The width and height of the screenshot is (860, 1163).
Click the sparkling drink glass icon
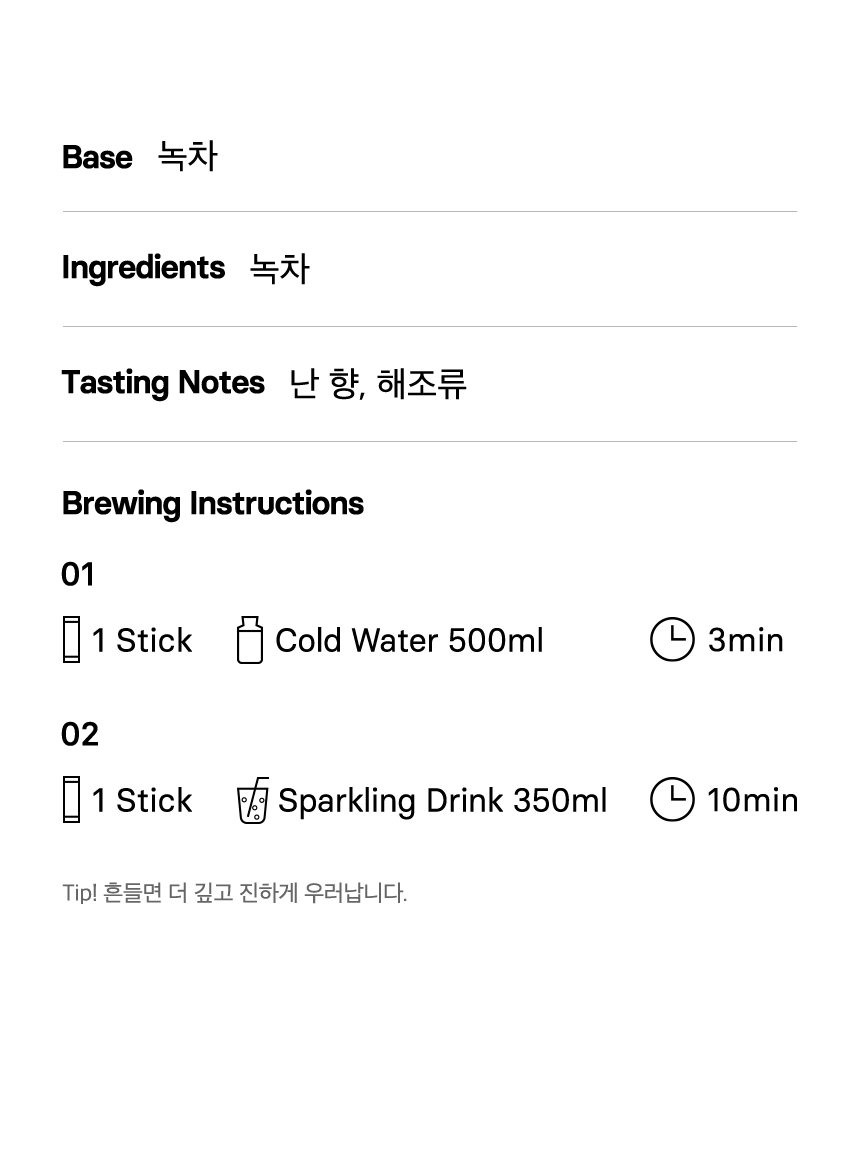(x=252, y=800)
